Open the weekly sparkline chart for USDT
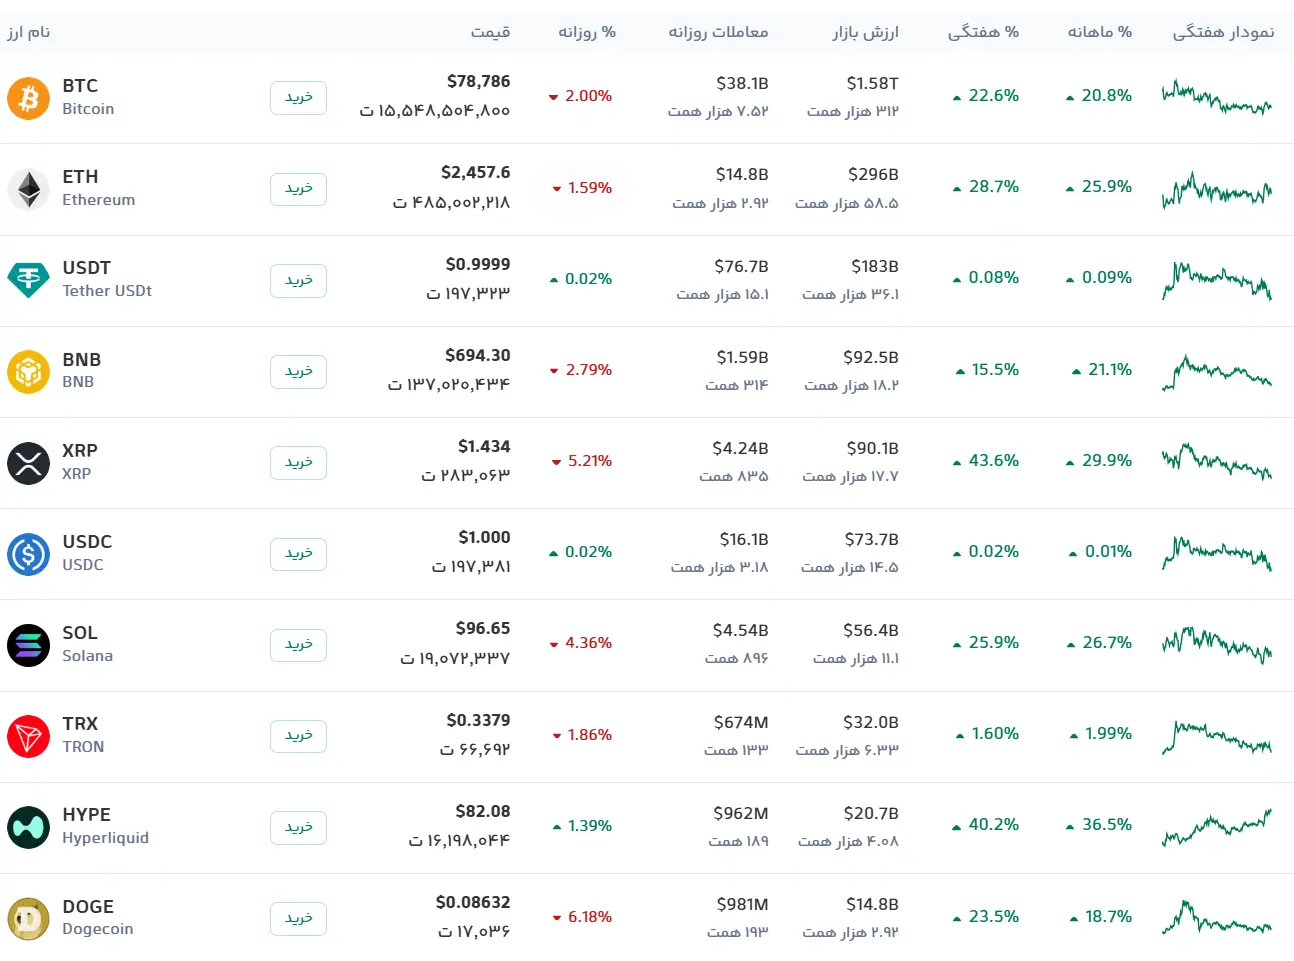1294x961 pixels. tap(1217, 280)
